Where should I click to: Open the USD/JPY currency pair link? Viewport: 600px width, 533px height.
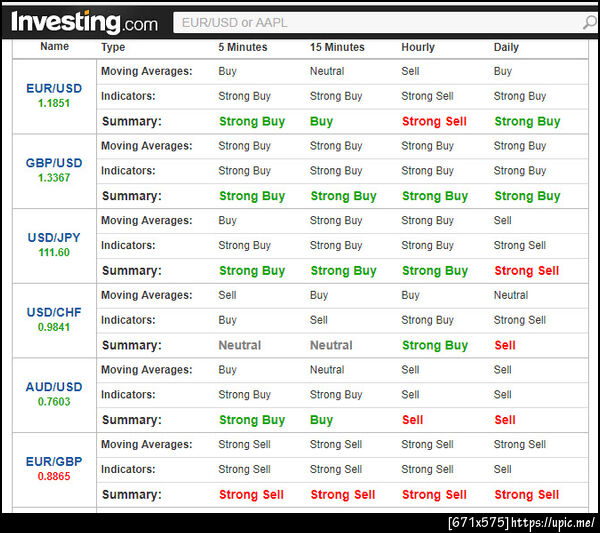(54, 238)
